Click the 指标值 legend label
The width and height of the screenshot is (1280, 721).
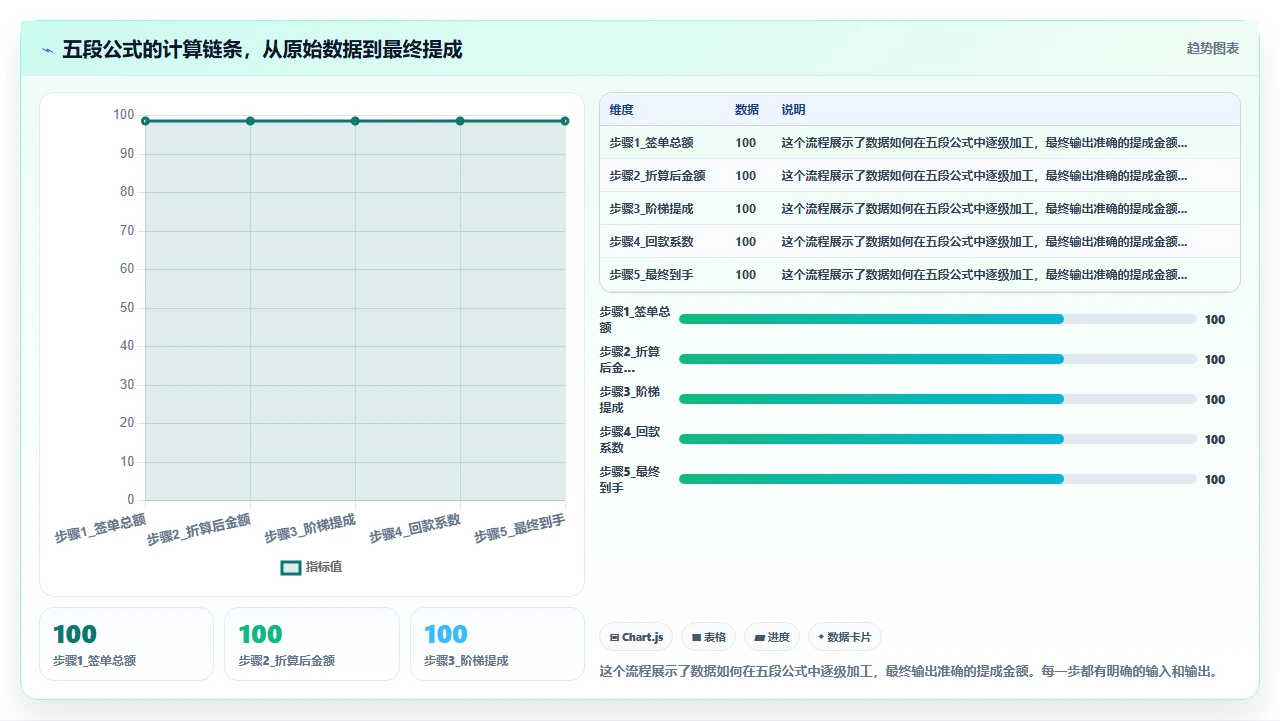click(324, 567)
